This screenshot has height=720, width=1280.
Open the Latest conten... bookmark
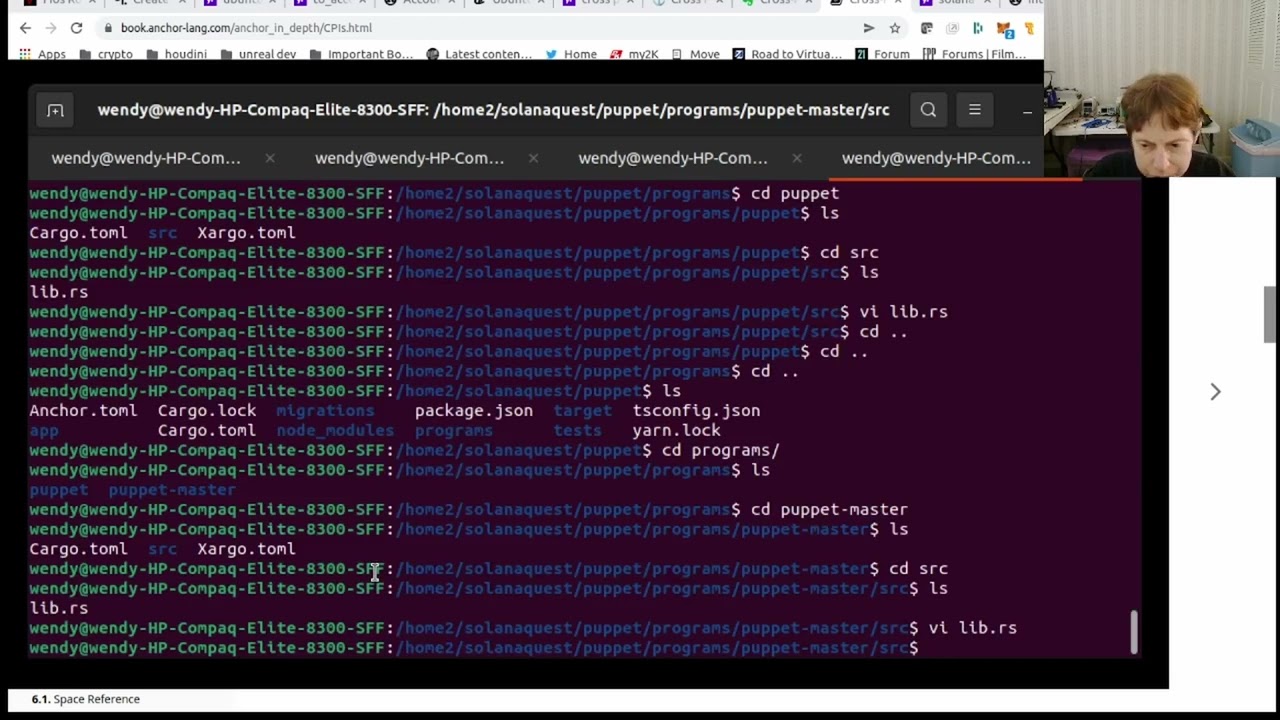click(x=479, y=54)
